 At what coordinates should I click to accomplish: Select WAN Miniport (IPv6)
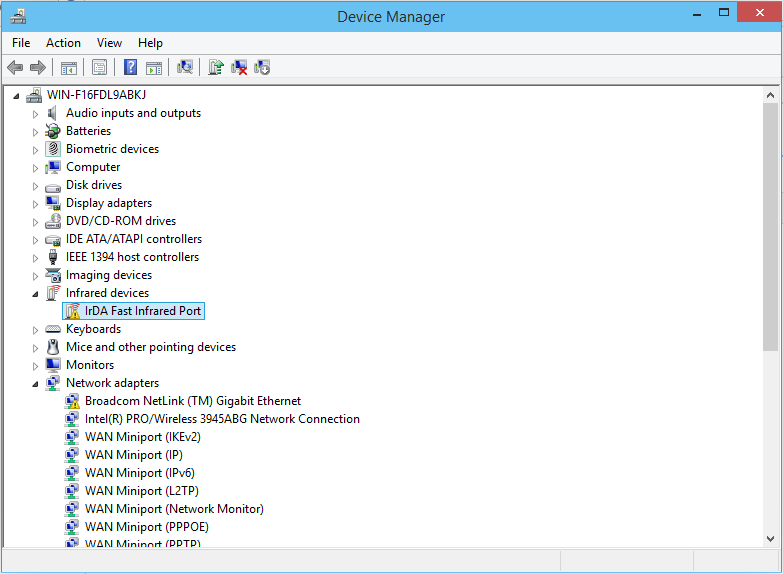point(140,473)
